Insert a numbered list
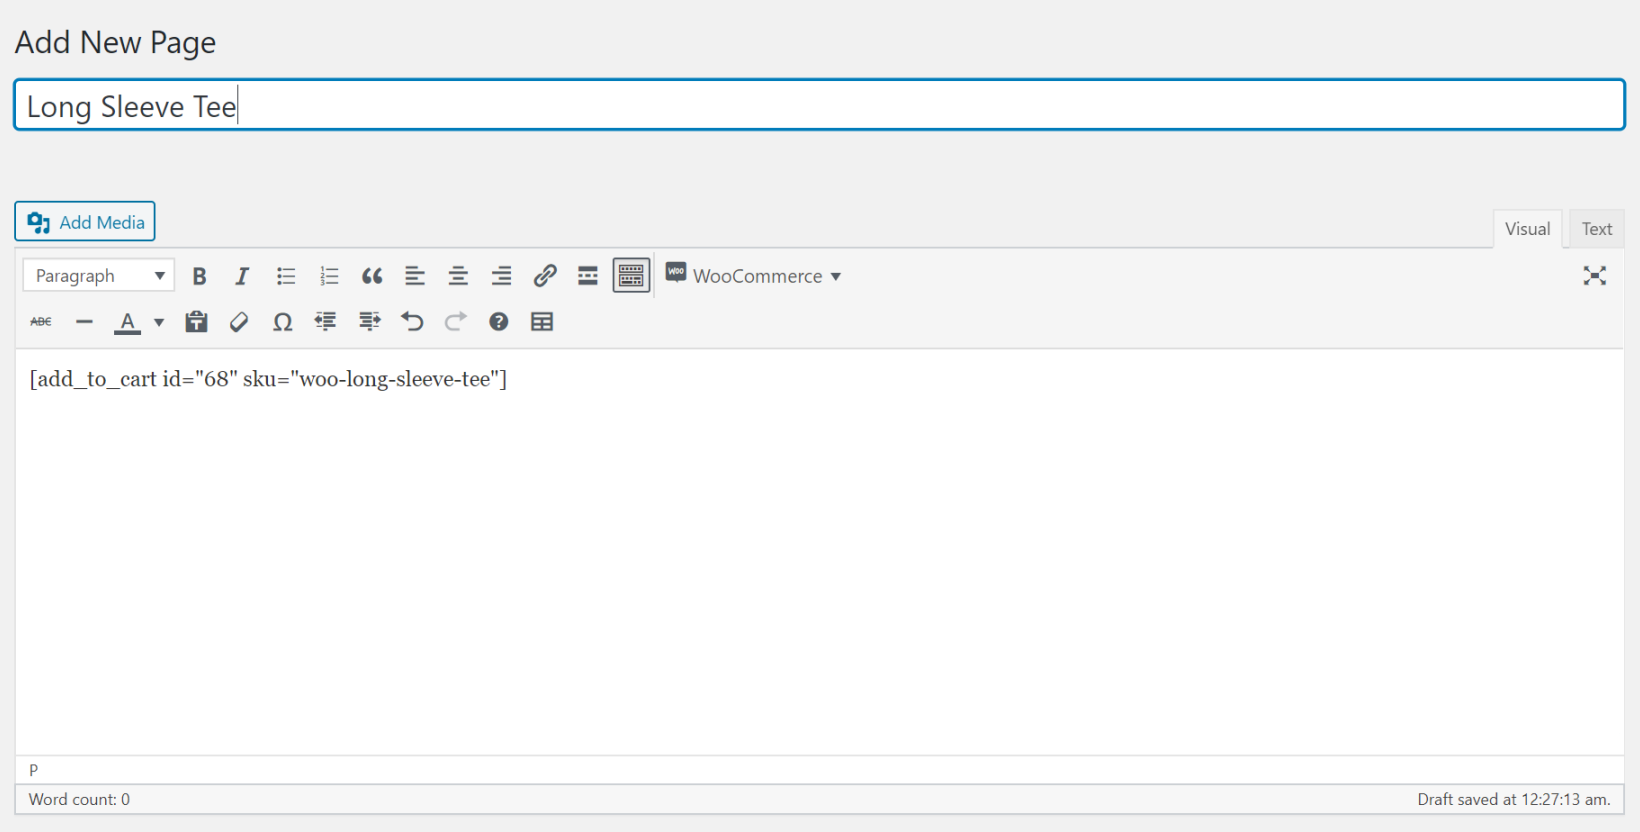The image size is (1640, 832). pyautogui.click(x=329, y=276)
